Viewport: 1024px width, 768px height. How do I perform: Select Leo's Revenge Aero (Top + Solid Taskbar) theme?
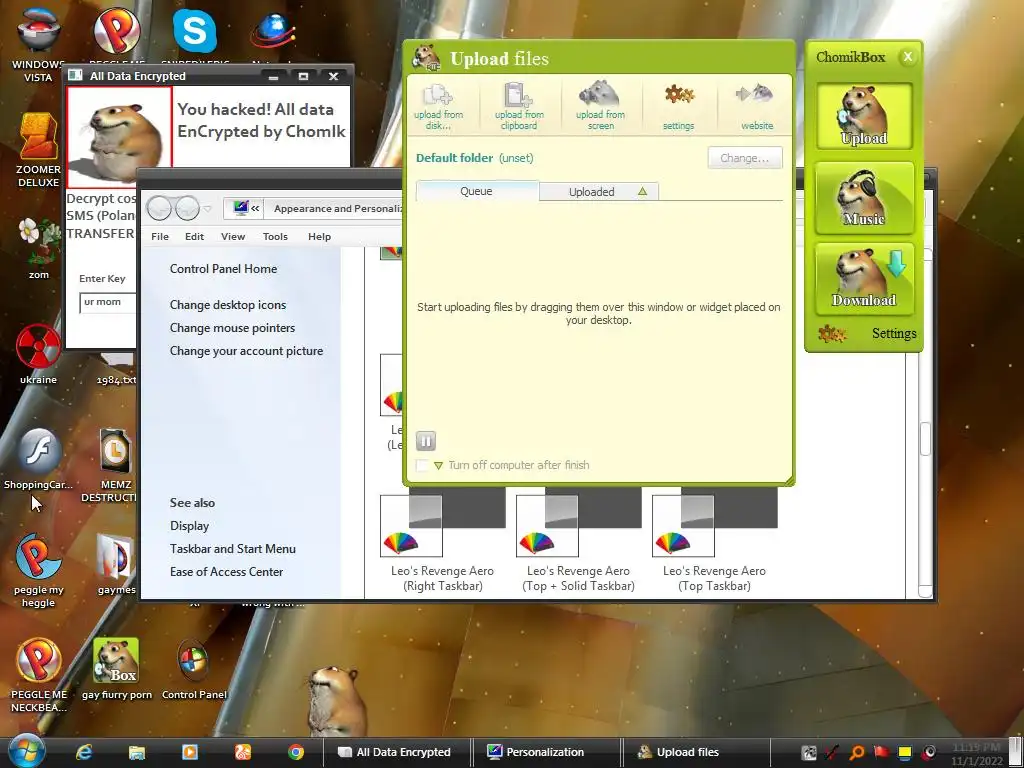tap(578, 542)
